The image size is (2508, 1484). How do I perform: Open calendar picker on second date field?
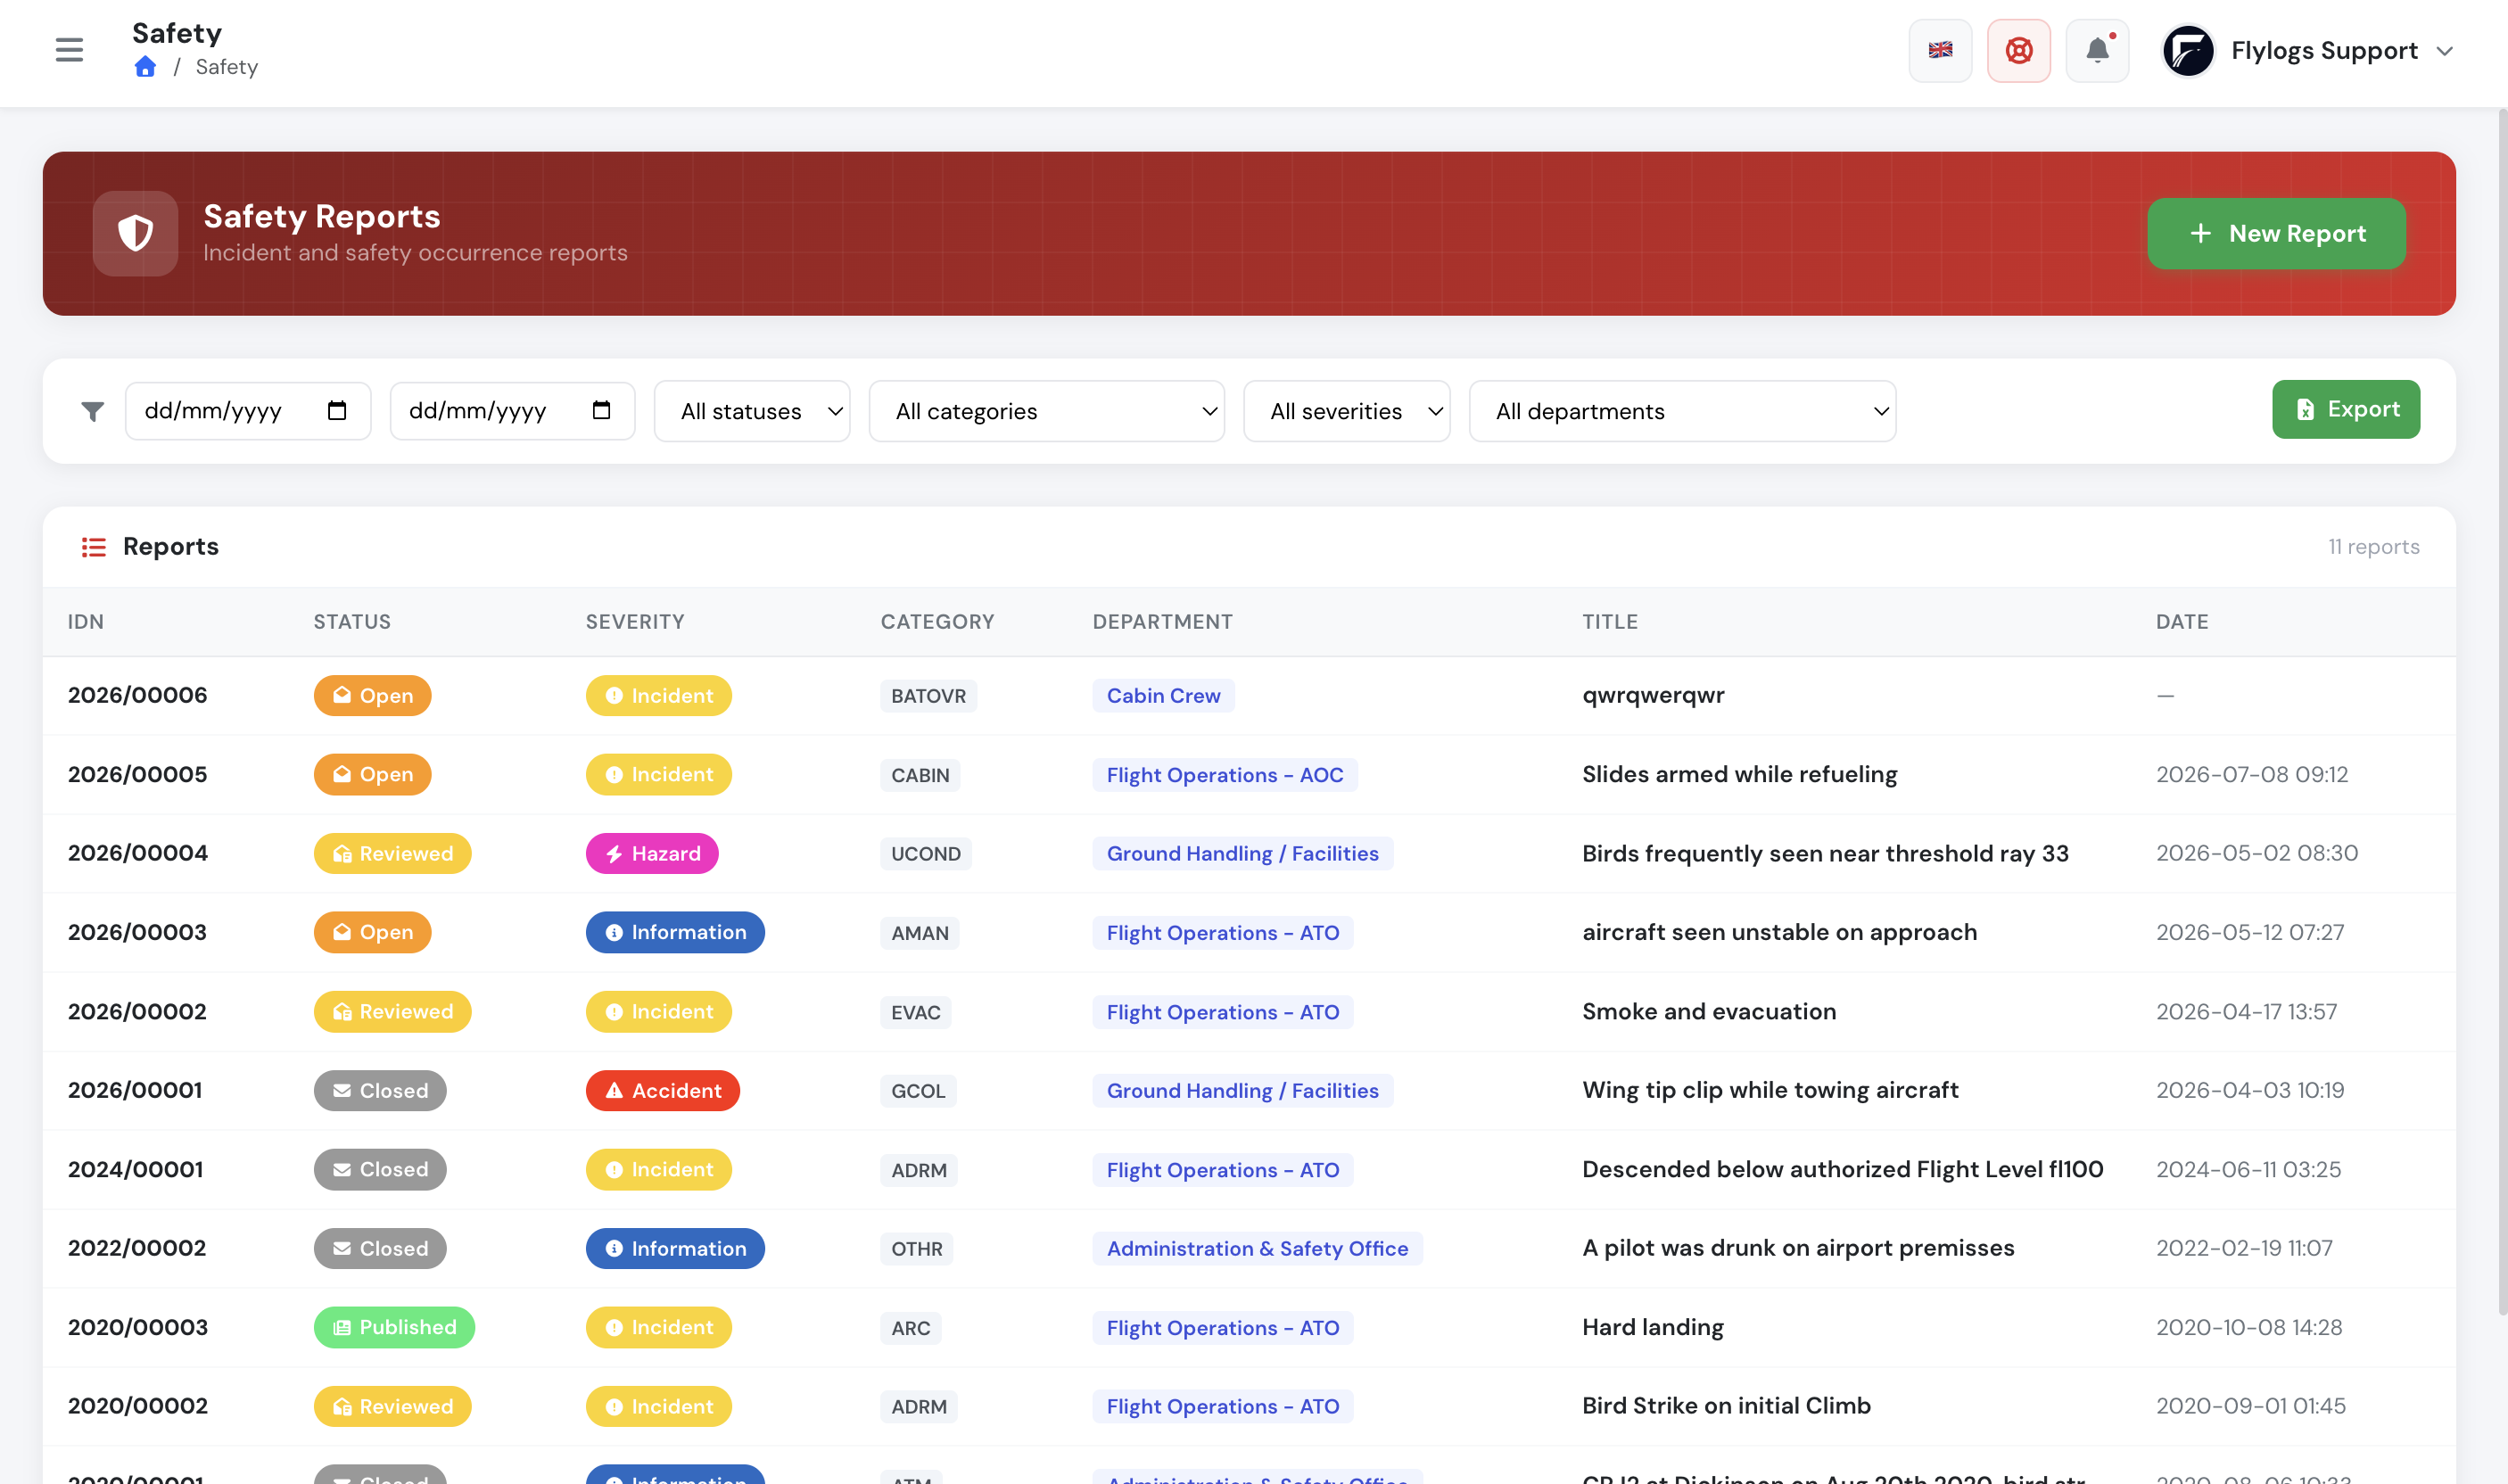pyautogui.click(x=601, y=410)
